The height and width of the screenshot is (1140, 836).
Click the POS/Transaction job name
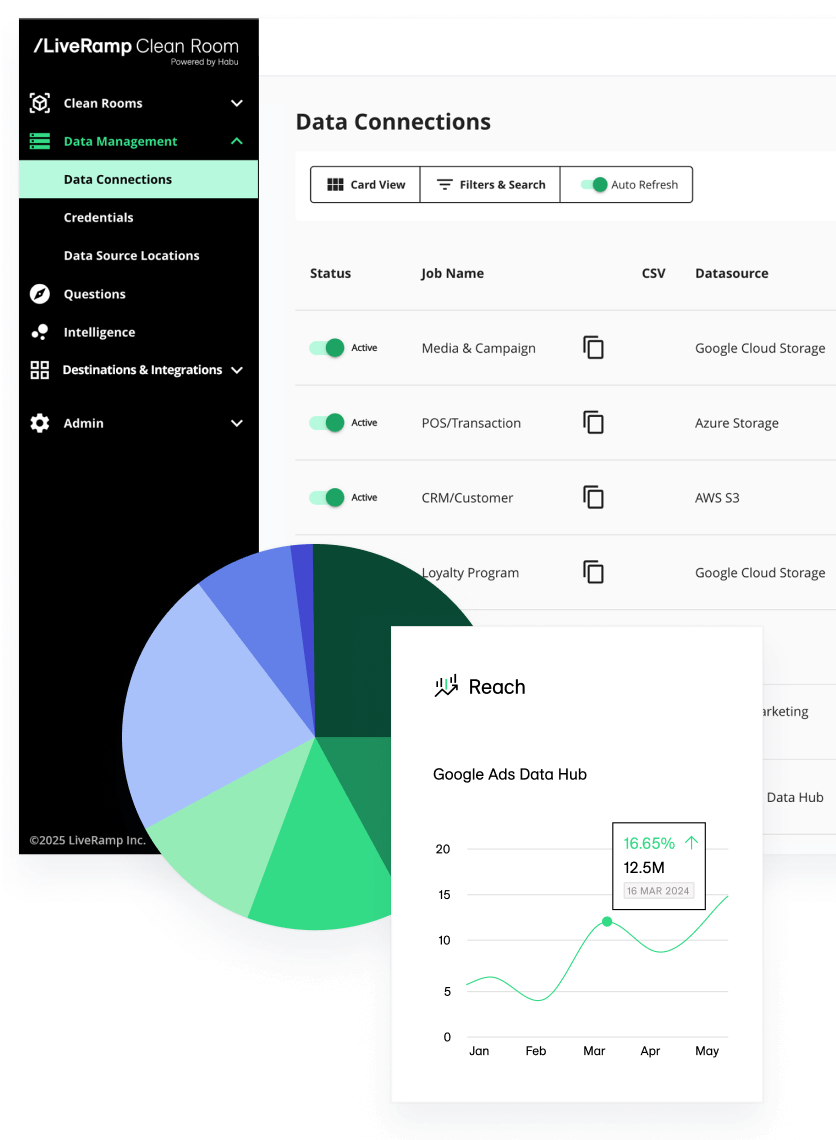(471, 423)
